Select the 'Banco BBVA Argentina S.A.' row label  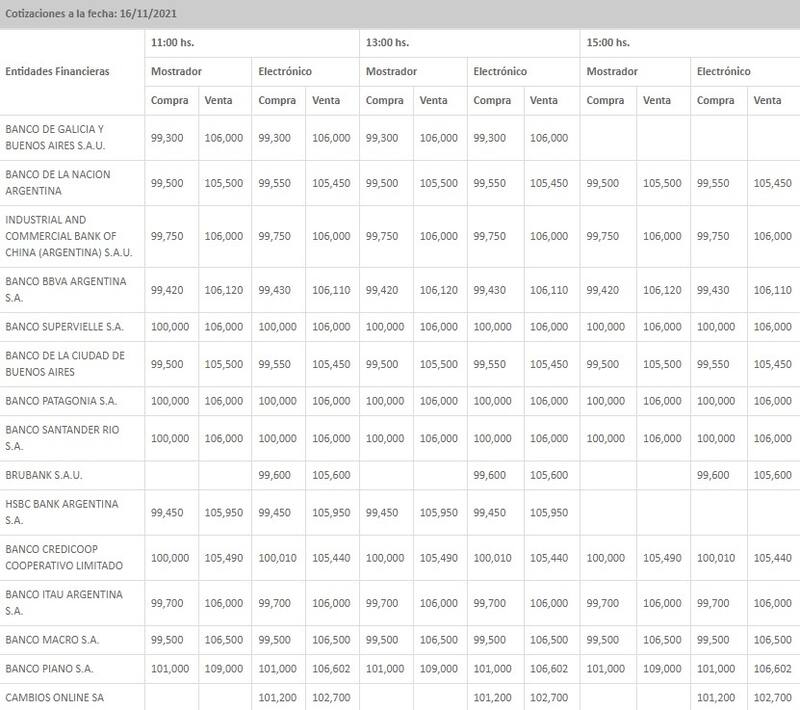pyautogui.click(x=66, y=289)
